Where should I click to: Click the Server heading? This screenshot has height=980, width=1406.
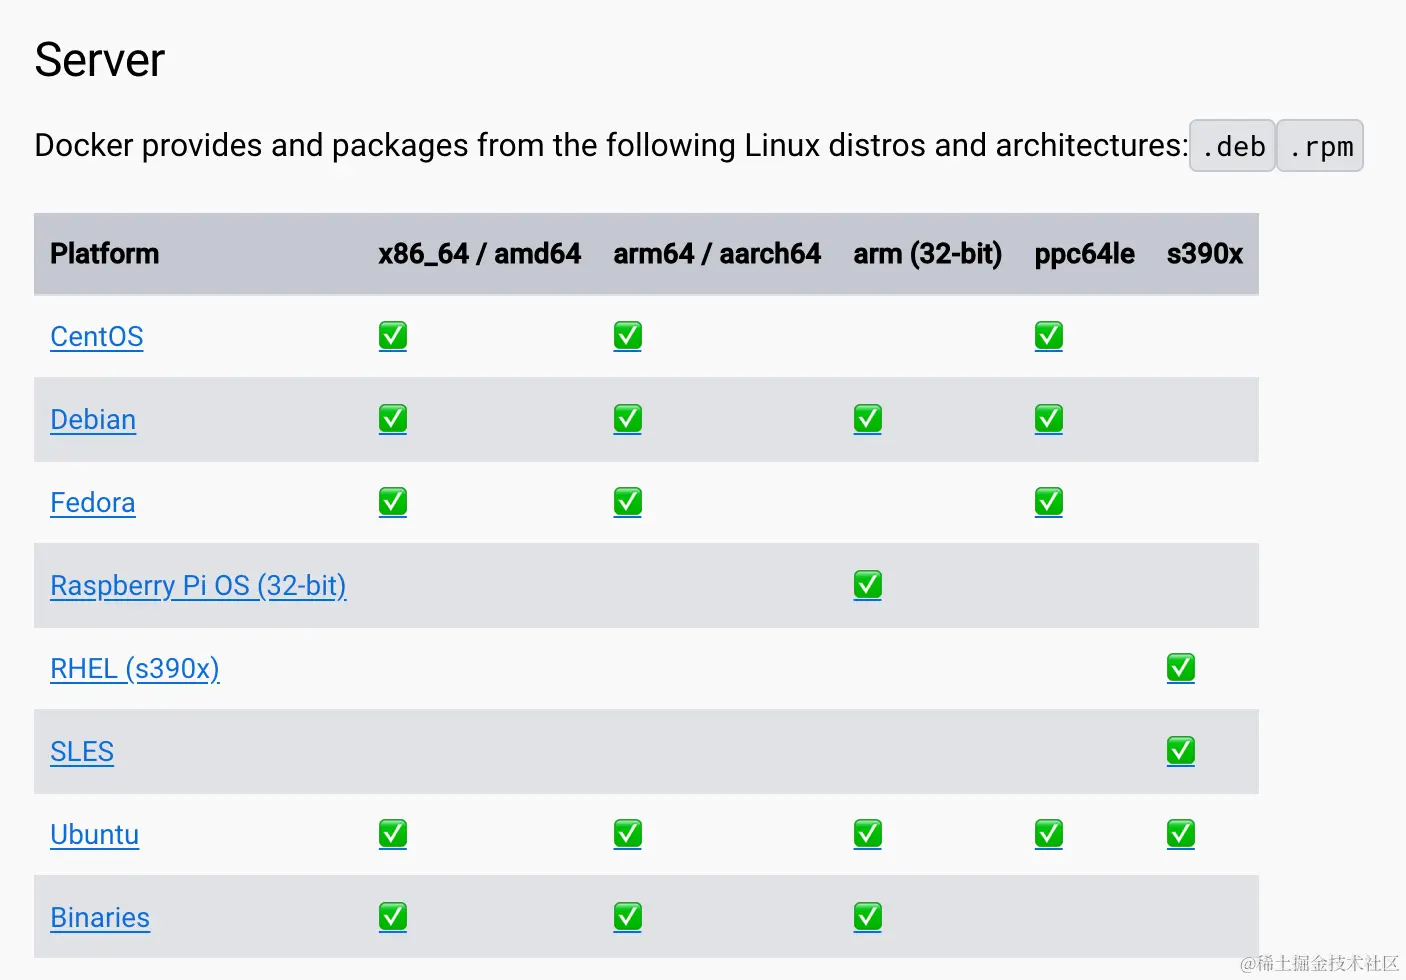(100, 60)
